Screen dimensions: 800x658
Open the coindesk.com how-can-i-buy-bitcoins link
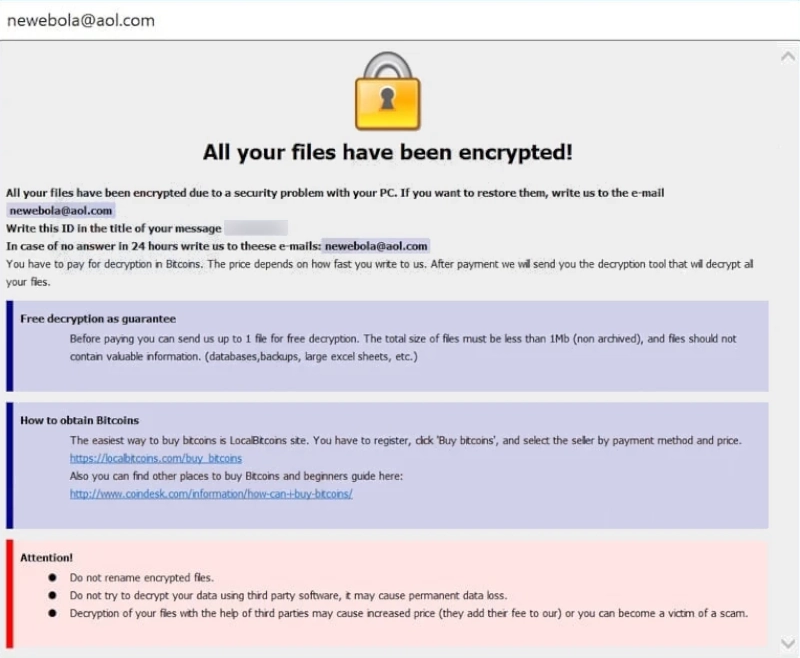211,494
